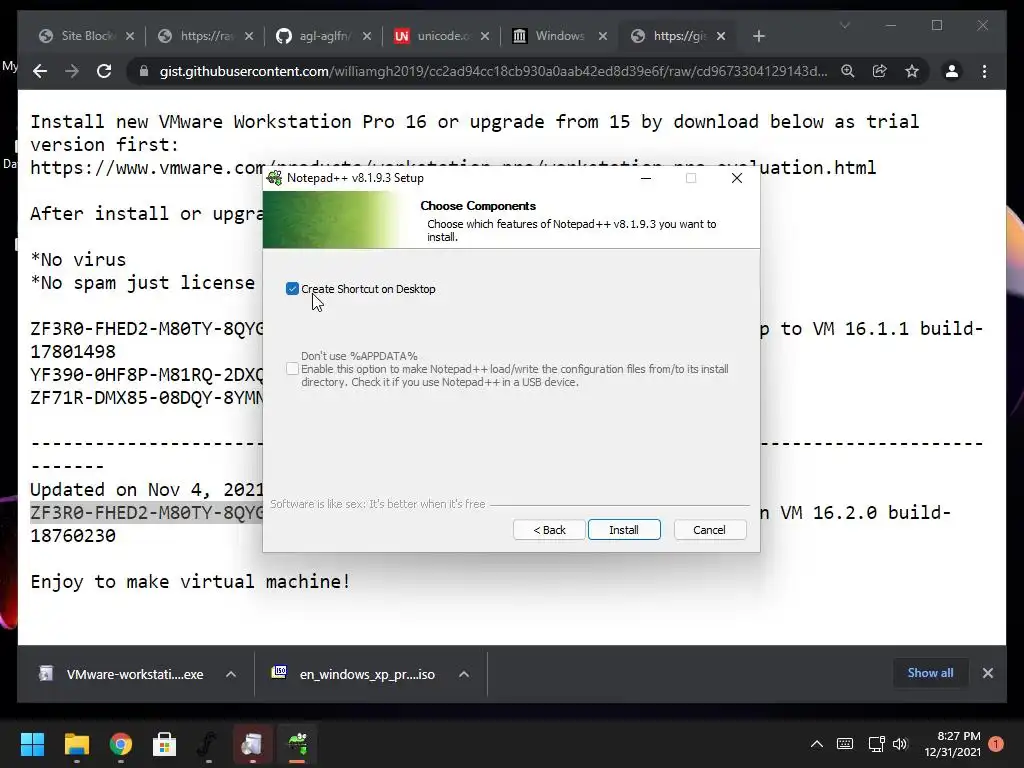The height and width of the screenshot is (768, 1024).
Task: Open the https://raw tab
Action: (x=204, y=36)
